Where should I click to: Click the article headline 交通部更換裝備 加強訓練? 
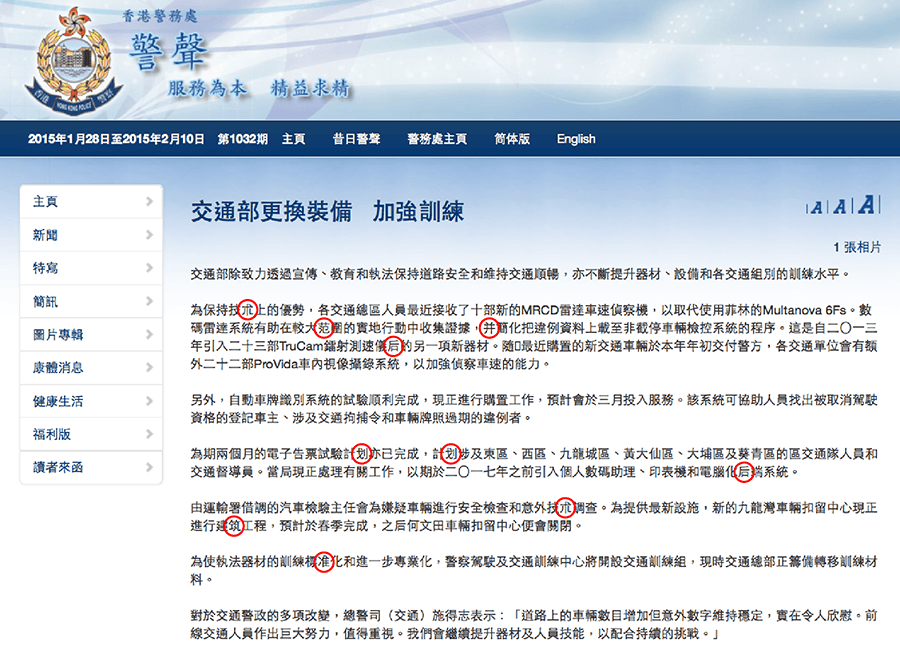pyautogui.click(x=328, y=211)
